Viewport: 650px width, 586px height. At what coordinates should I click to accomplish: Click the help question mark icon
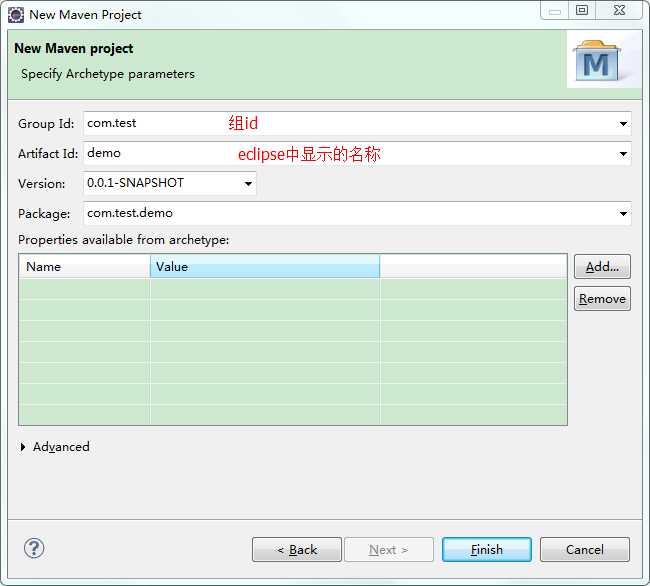(x=34, y=548)
